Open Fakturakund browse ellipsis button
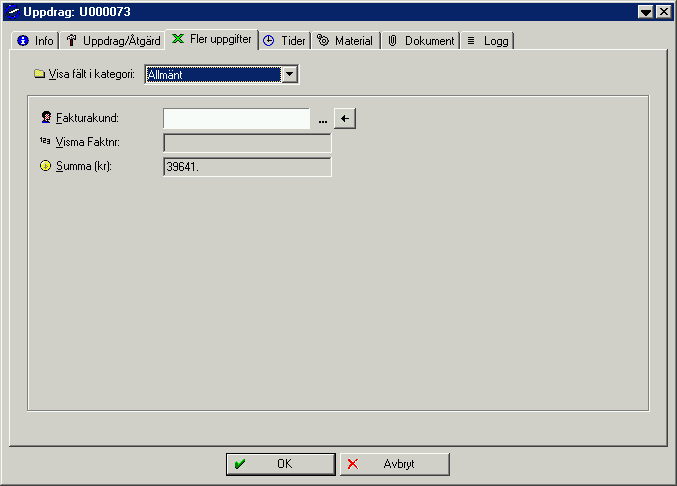Viewport: 677px width, 486px height. (x=323, y=120)
